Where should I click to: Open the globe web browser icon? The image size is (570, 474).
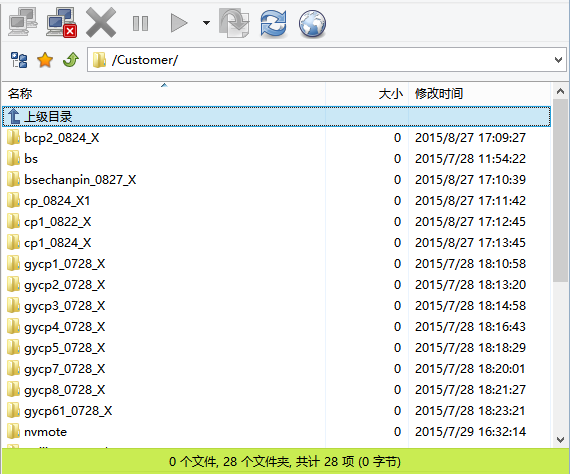[x=312, y=24]
